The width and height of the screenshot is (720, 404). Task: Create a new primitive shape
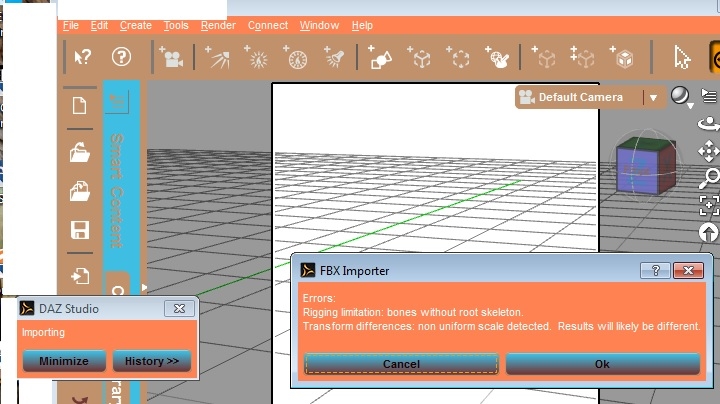click(380, 57)
